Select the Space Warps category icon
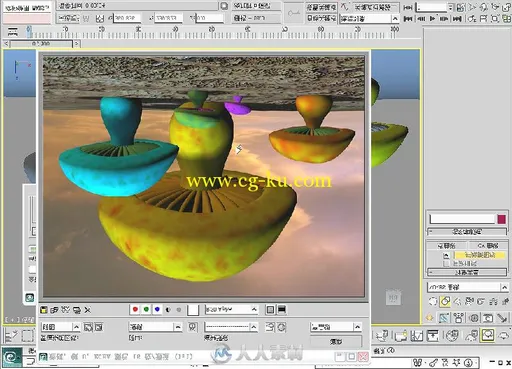This screenshot has height=369, width=512. [x=493, y=302]
